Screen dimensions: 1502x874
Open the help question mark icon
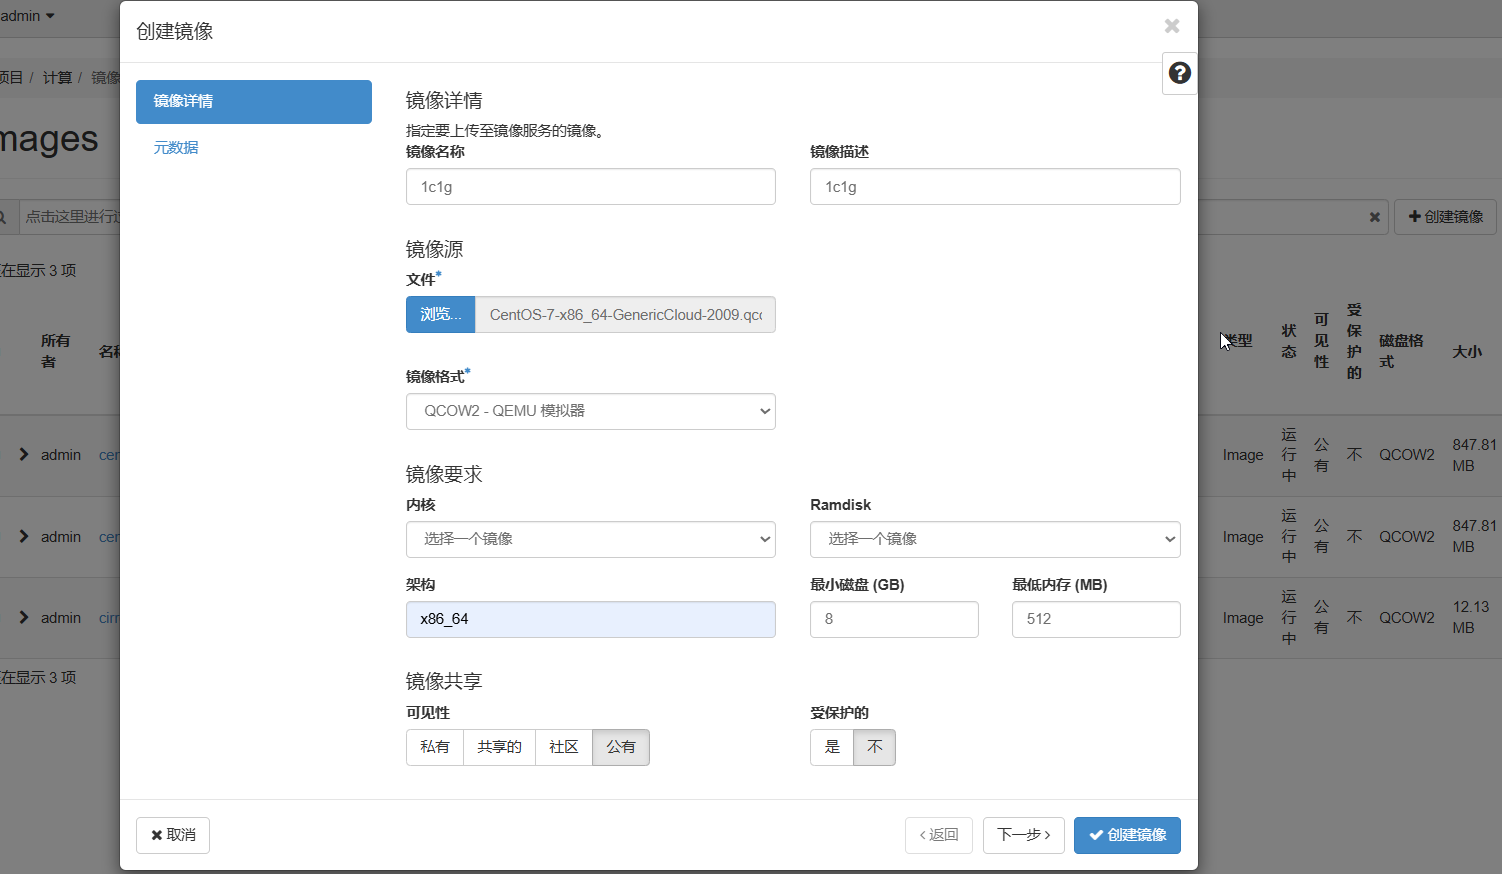coord(1180,73)
